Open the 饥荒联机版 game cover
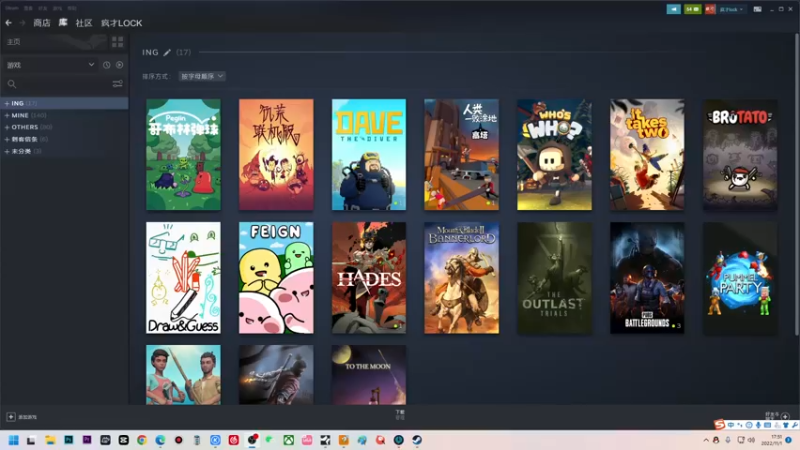Viewport: 800px width, 450px height. [276, 155]
